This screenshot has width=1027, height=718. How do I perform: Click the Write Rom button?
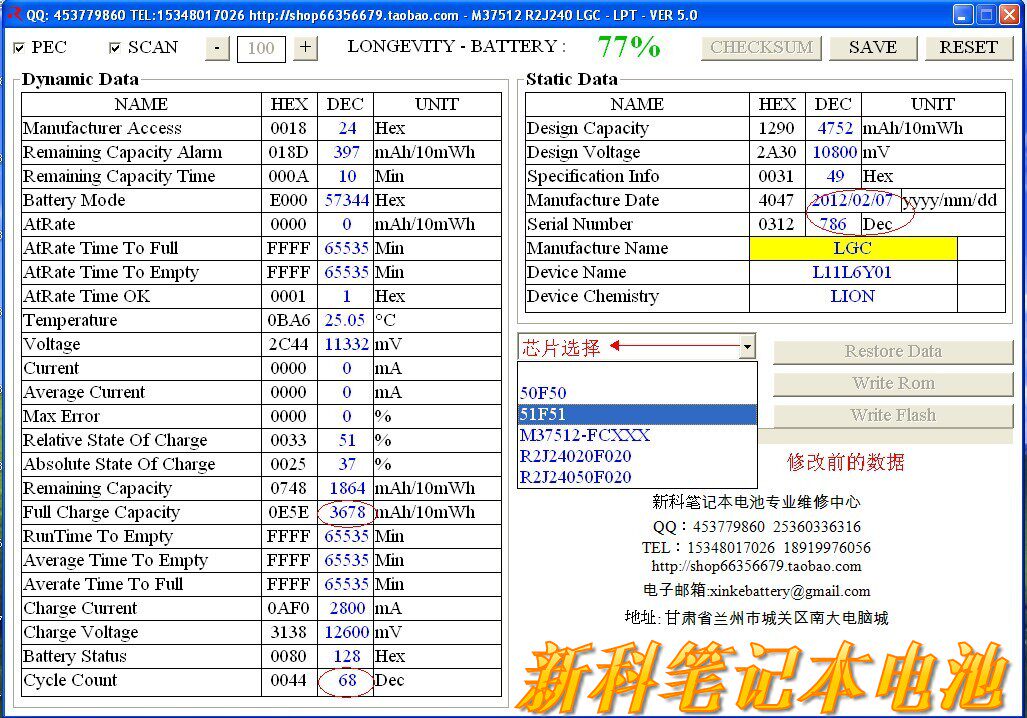click(x=892, y=383)
